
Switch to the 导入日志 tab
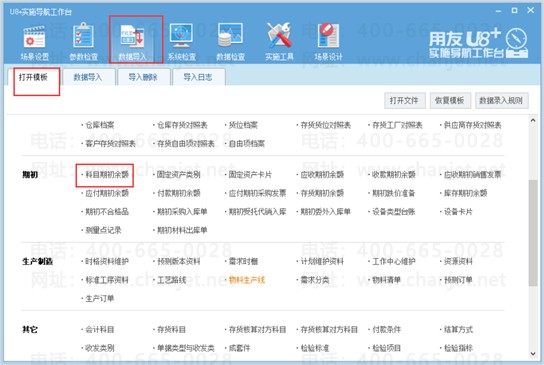click(198, 77)
